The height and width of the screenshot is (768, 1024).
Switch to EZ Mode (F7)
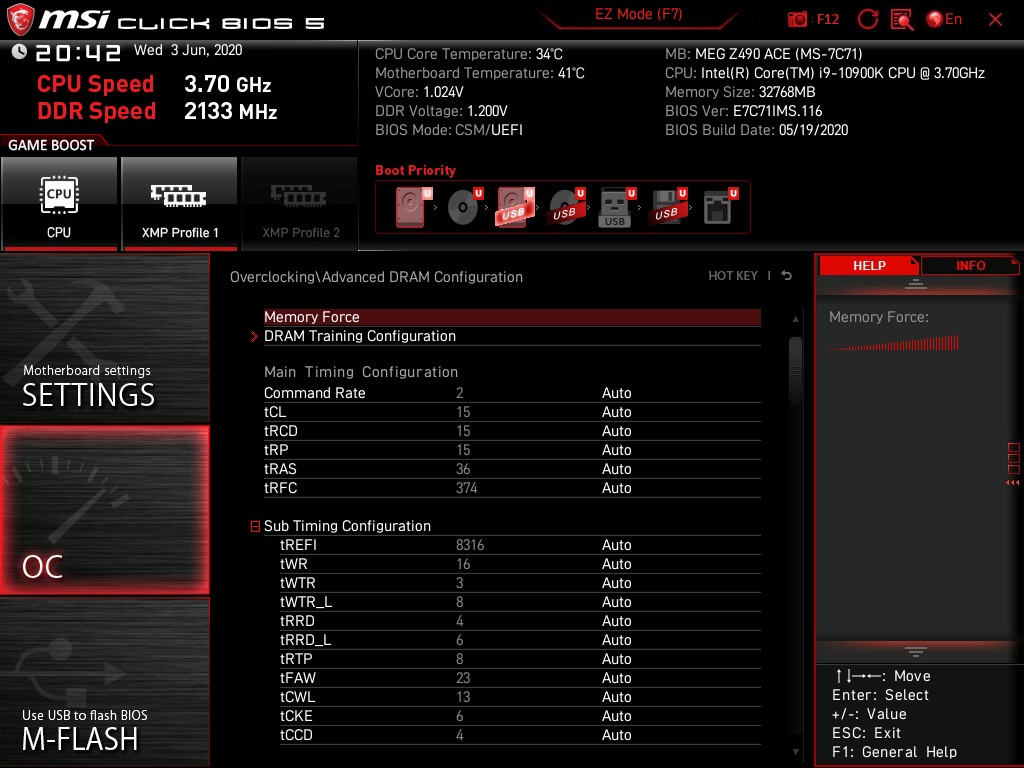pos(638,15)
